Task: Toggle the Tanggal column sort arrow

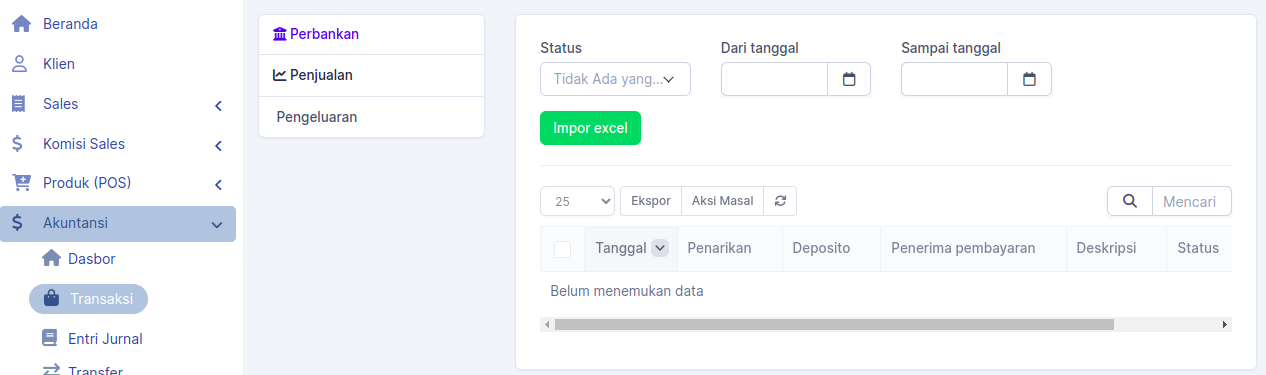Action: coord(660,248)
